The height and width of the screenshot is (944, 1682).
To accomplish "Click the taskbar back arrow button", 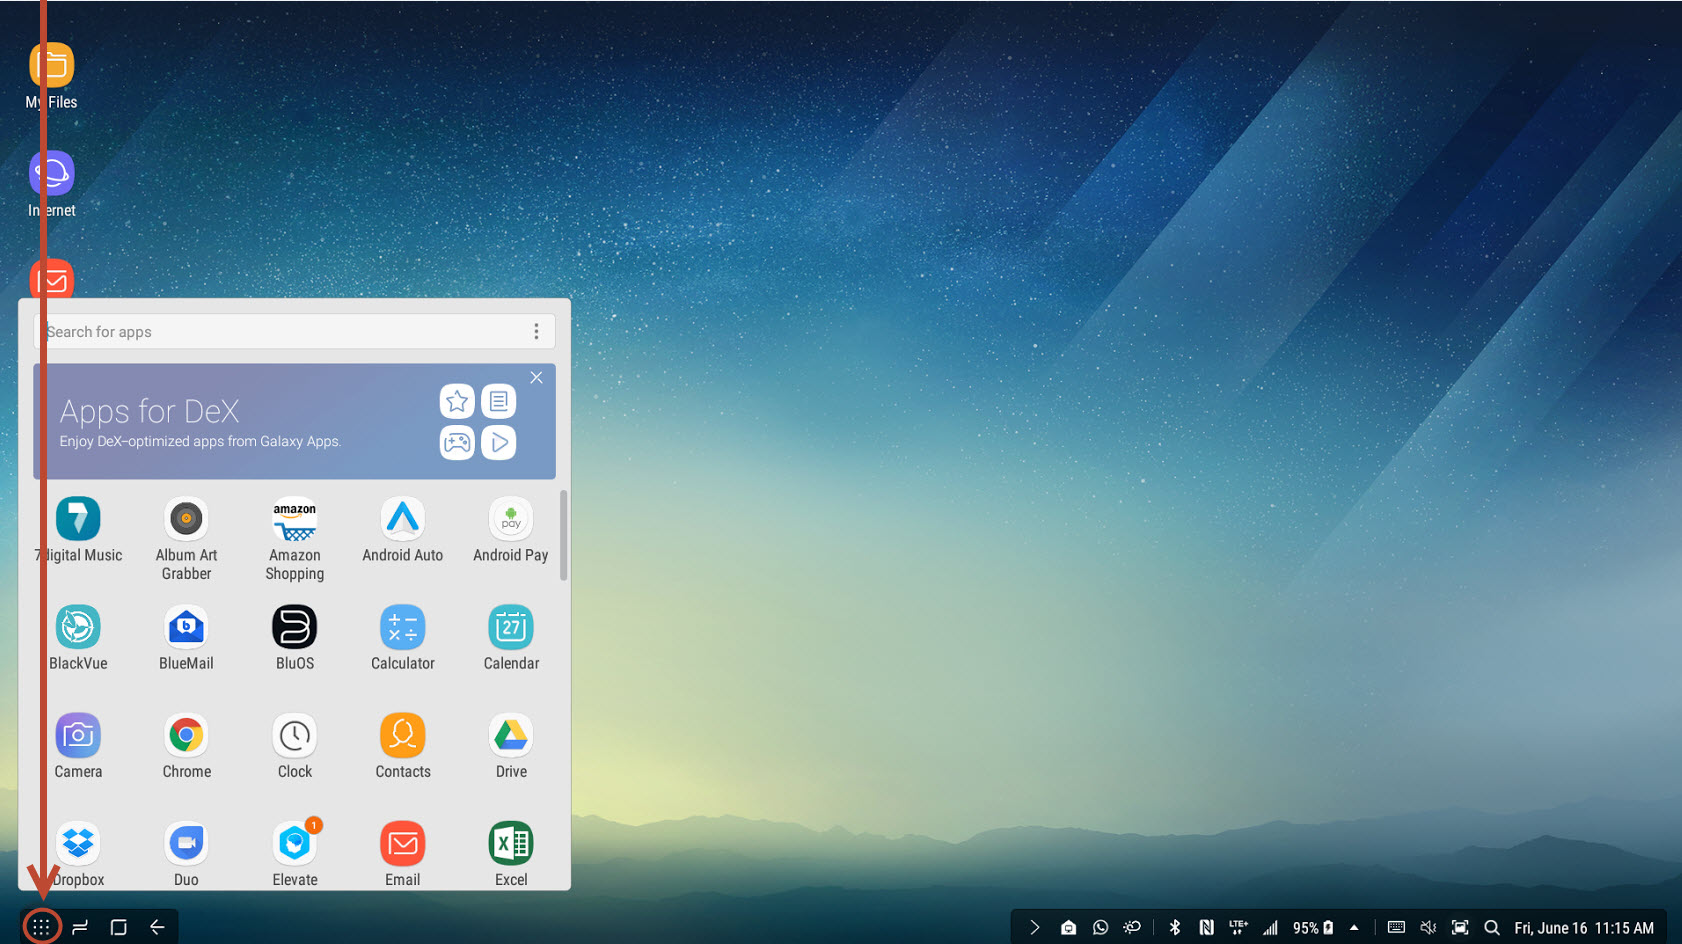I will [157, 927].
